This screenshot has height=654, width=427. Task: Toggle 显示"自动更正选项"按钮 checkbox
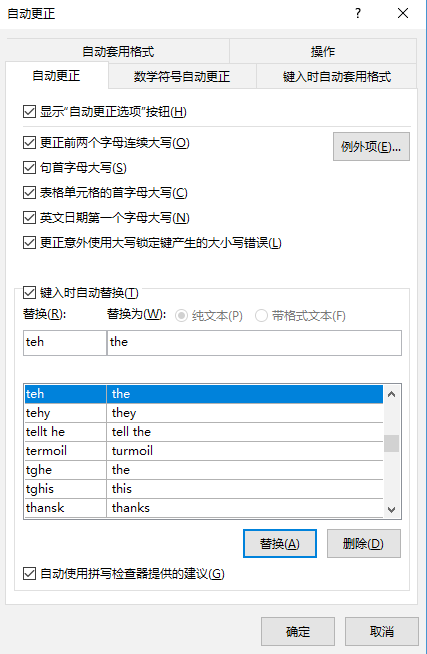pyautogui.click(x=29, y=112)
